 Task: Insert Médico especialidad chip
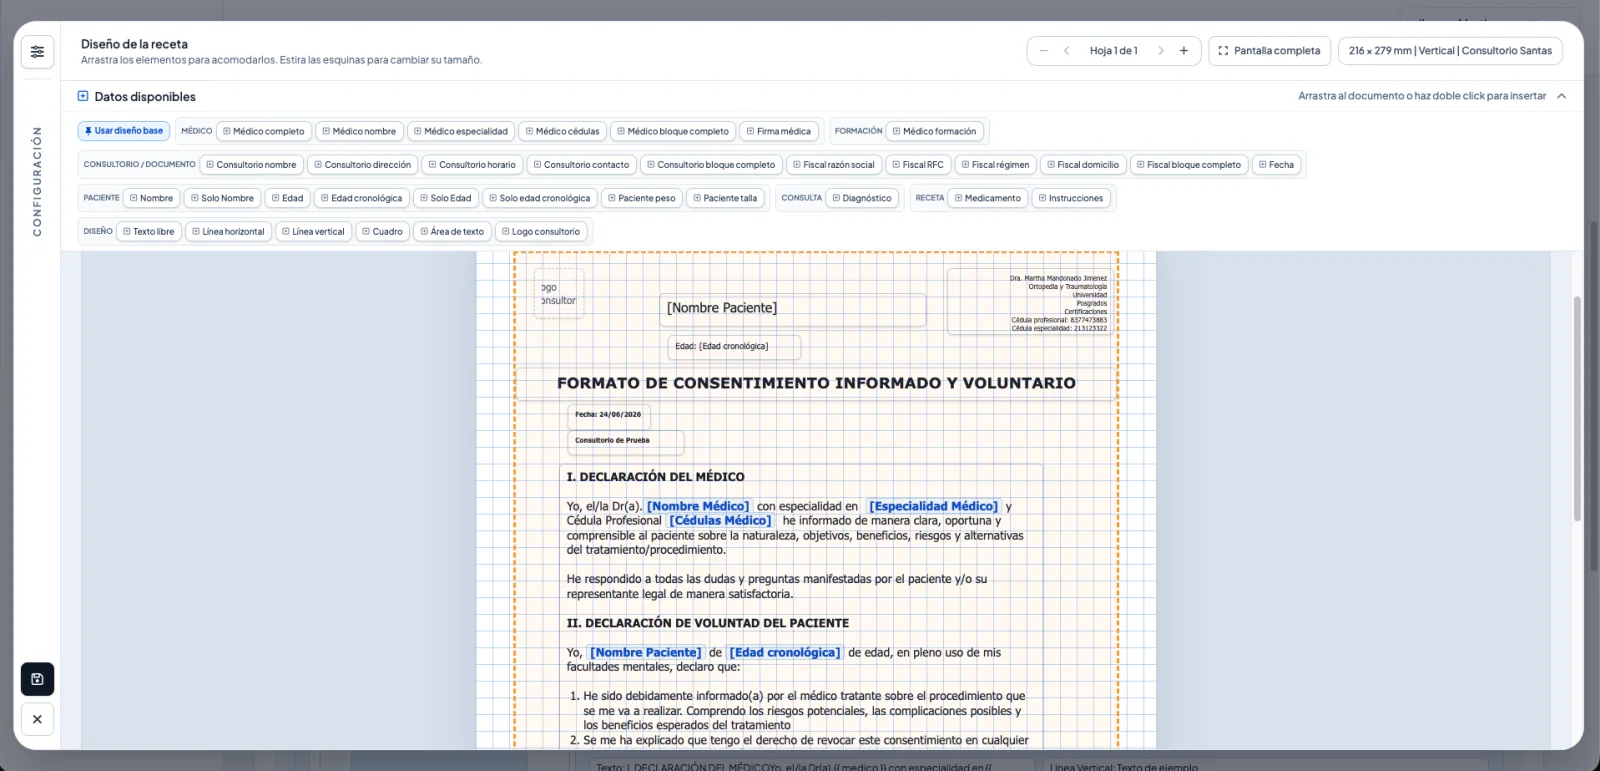pos(461,131)
